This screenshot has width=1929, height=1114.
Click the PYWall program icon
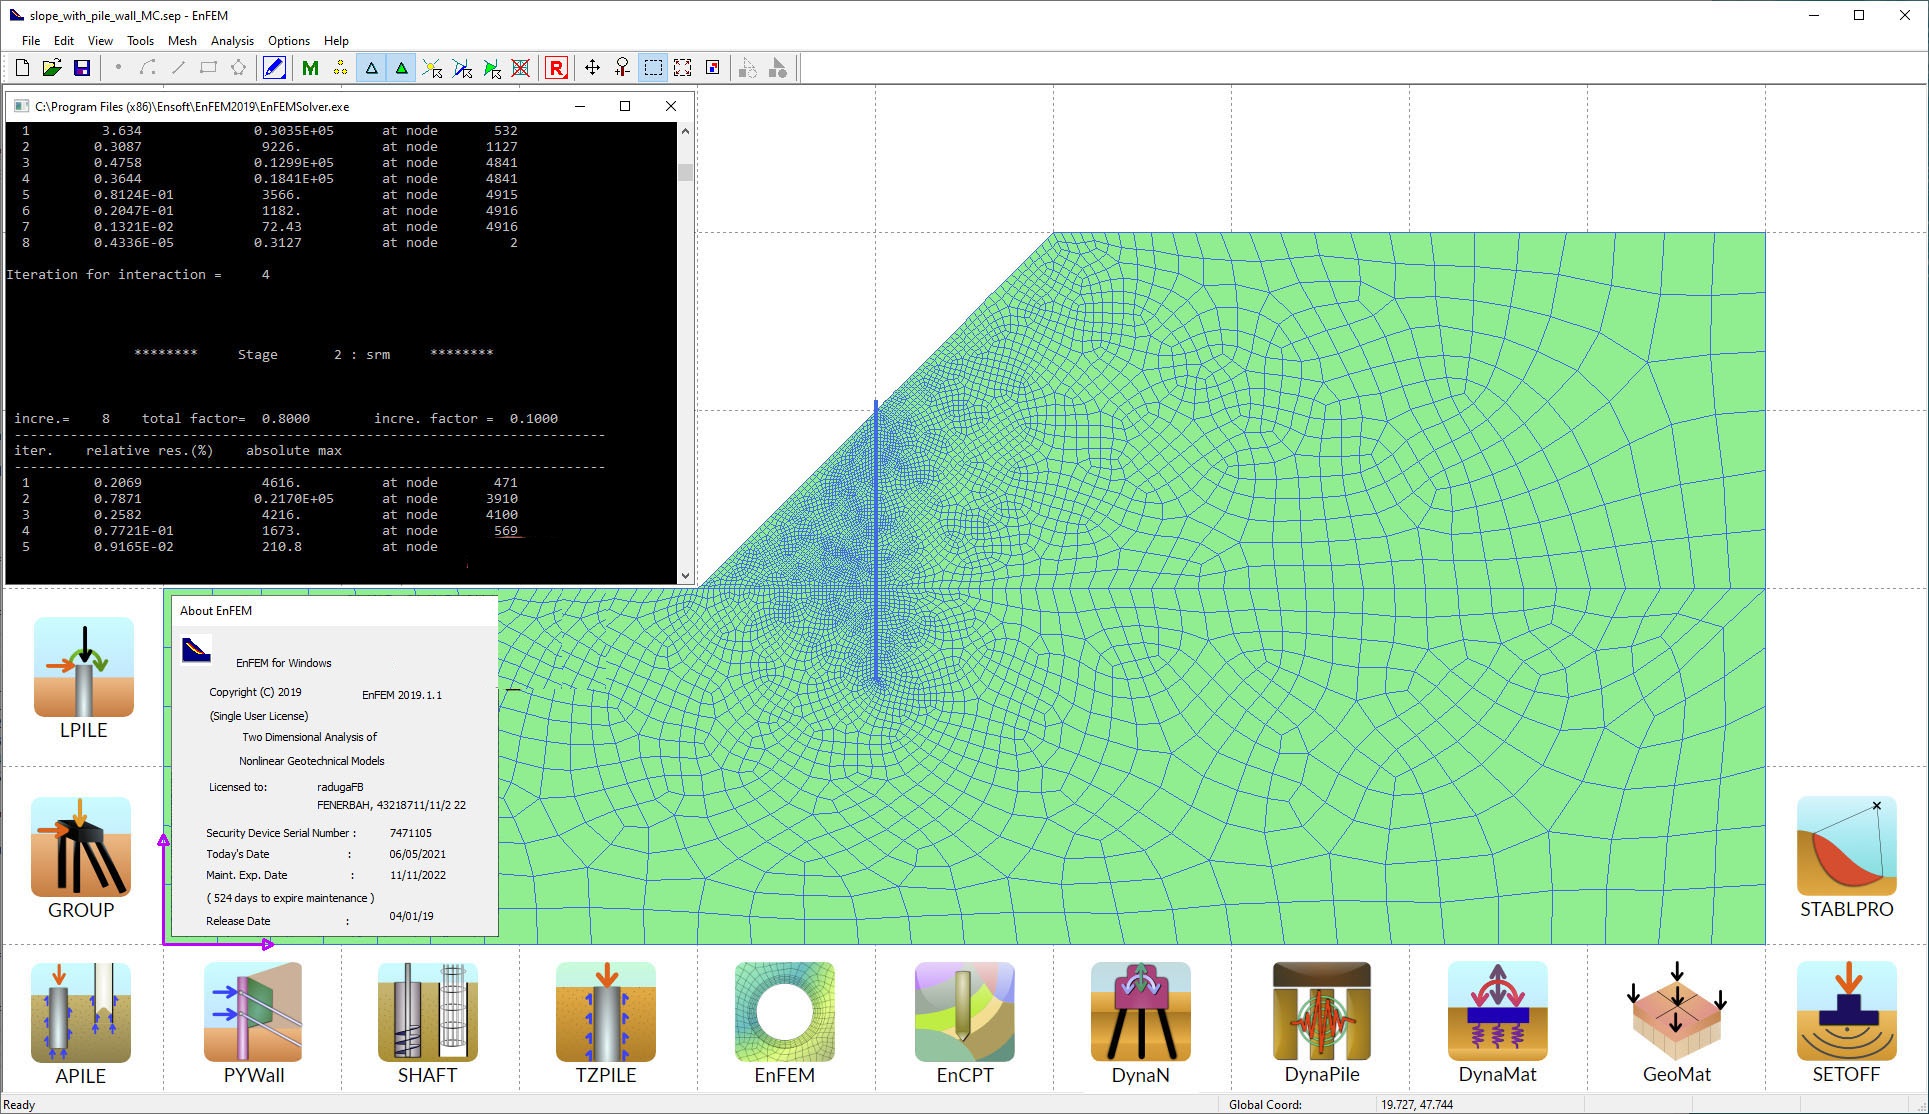coord(253,1012)
